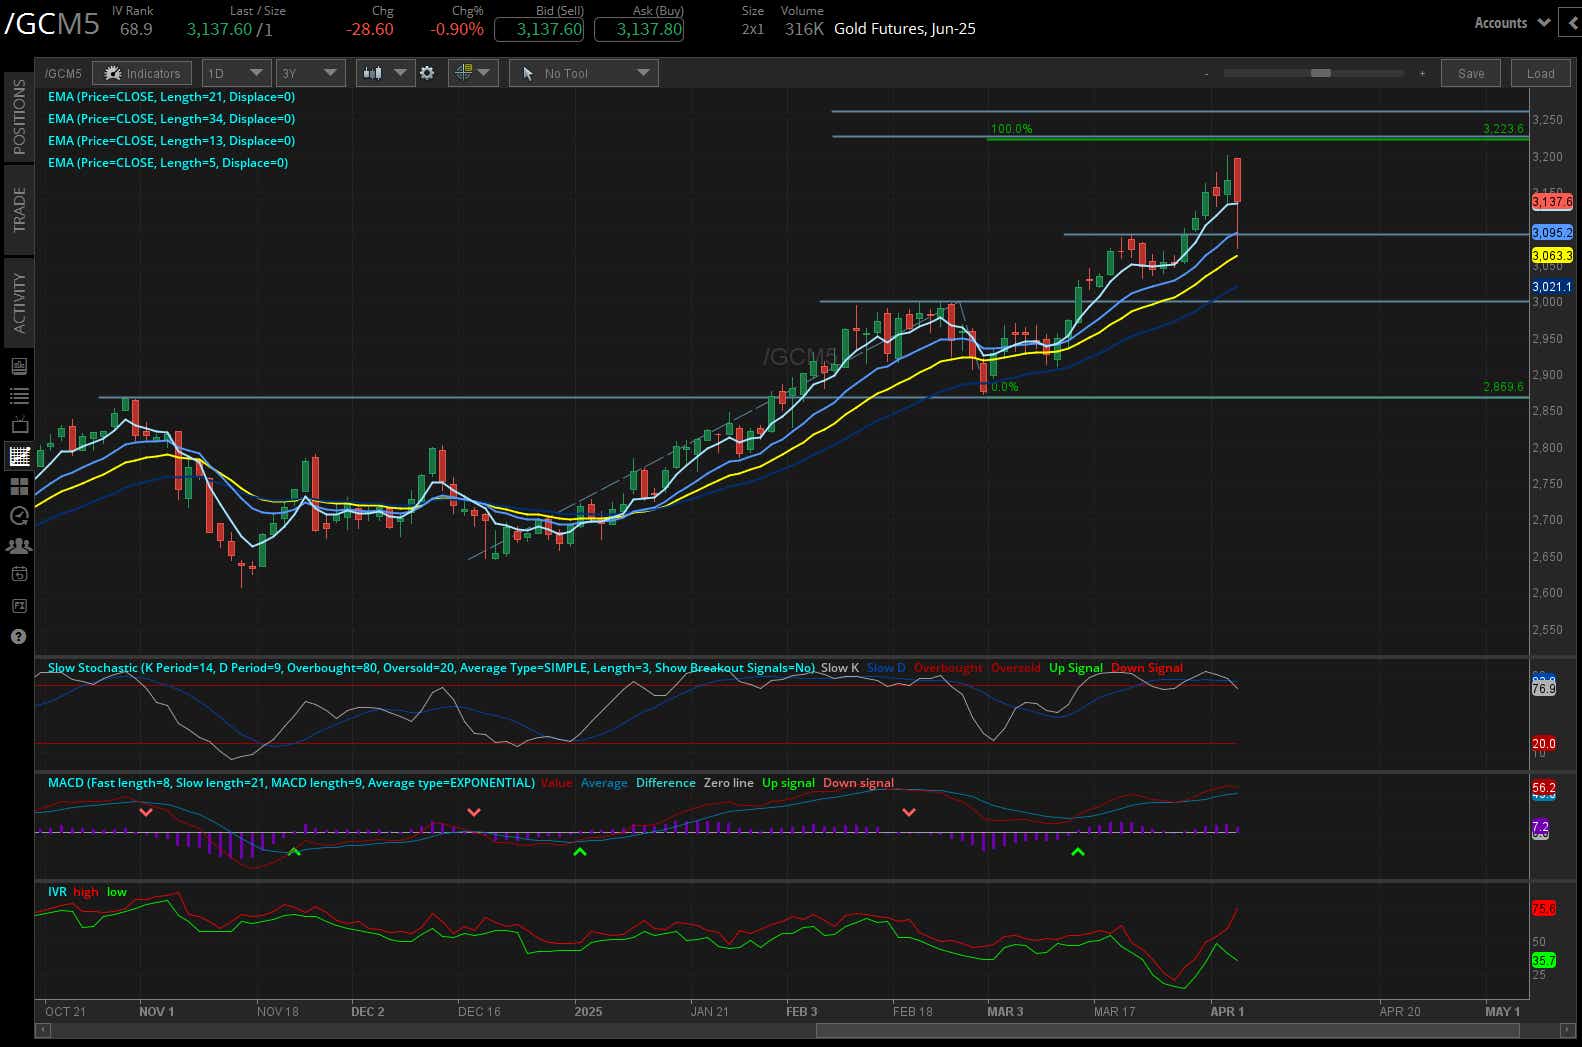Screen dimensions: 1582x1047
Task: Click the IV Rank value 68.9
Action: tap(136, 29)
